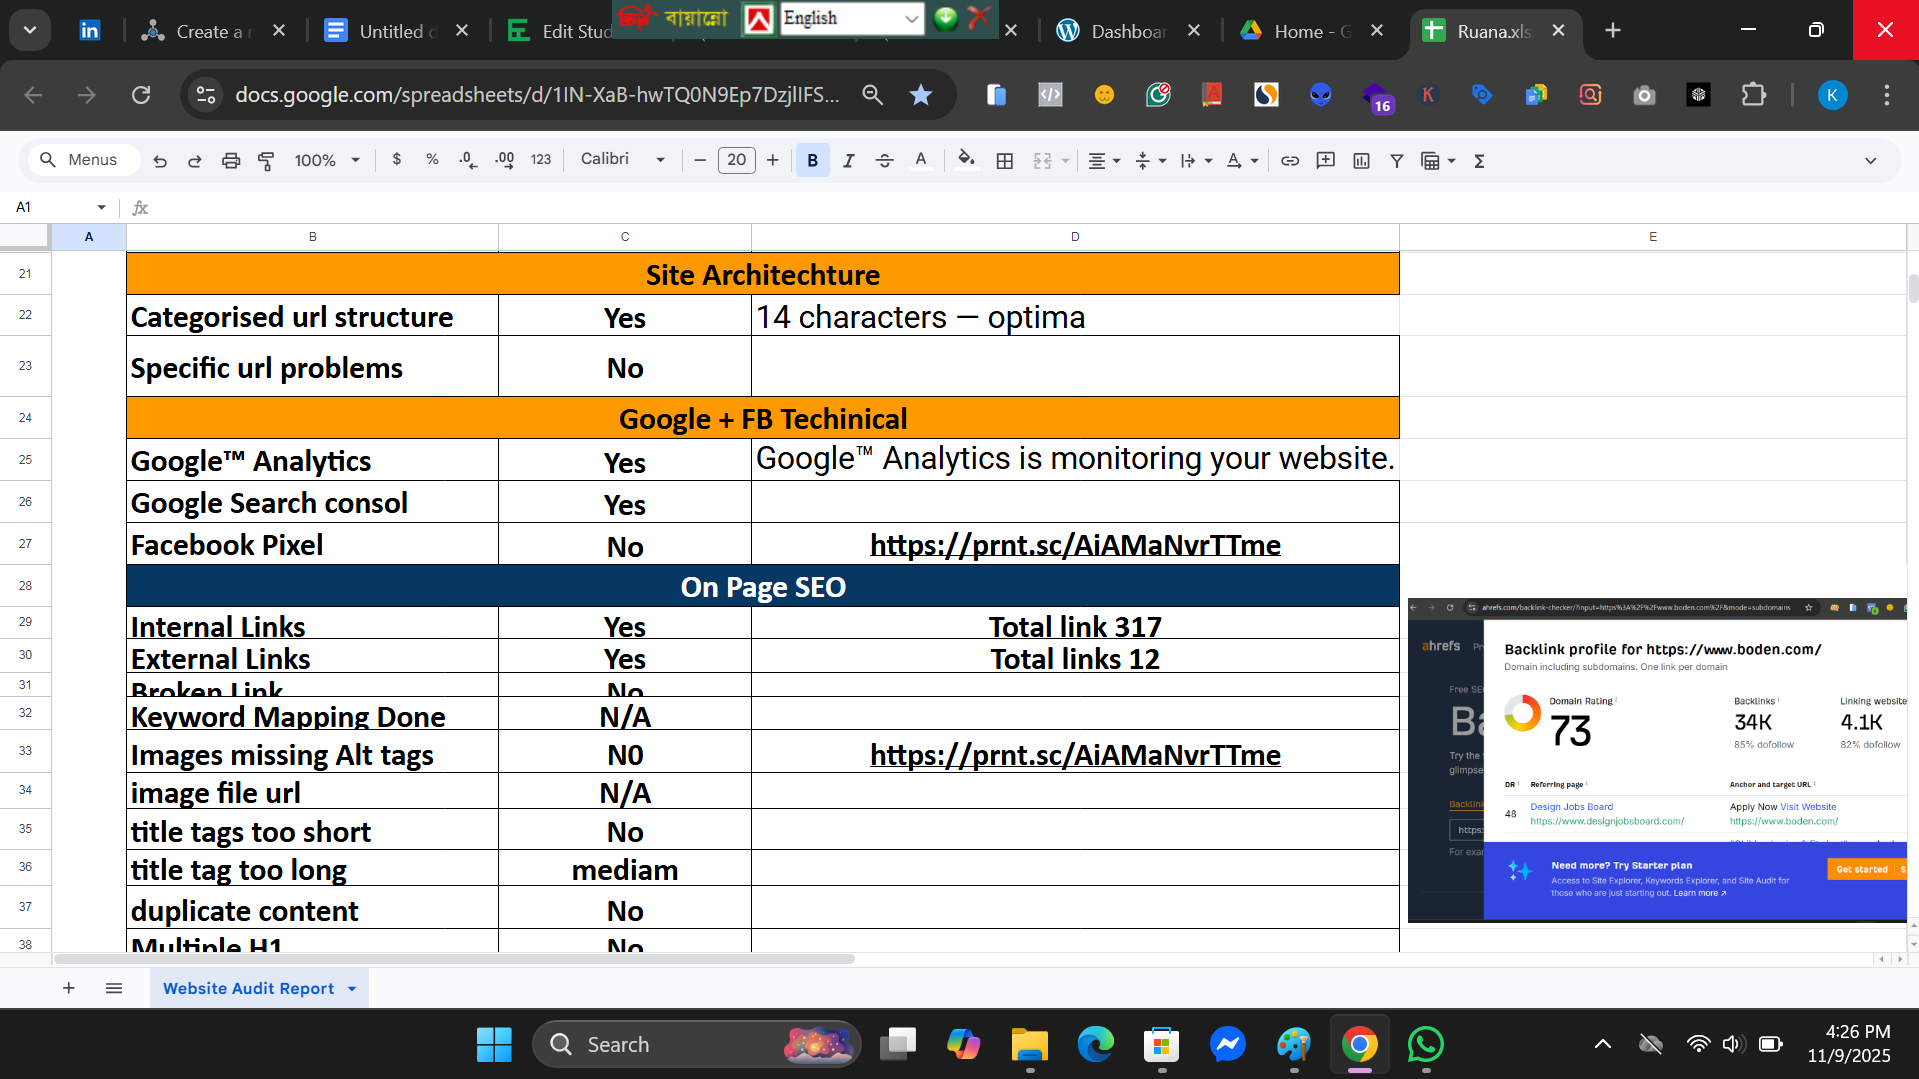This screenshot has width=1919, height=1079.
Task: Open the prnt.sc Facebook Pixel link
Action: (x=1074, y=545)
